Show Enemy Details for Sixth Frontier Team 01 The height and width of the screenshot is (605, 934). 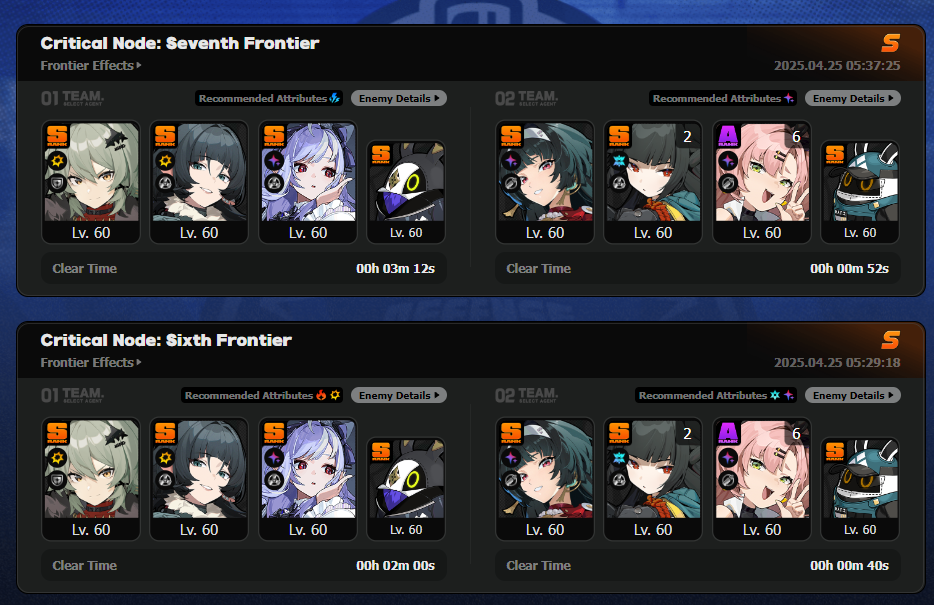398,395
